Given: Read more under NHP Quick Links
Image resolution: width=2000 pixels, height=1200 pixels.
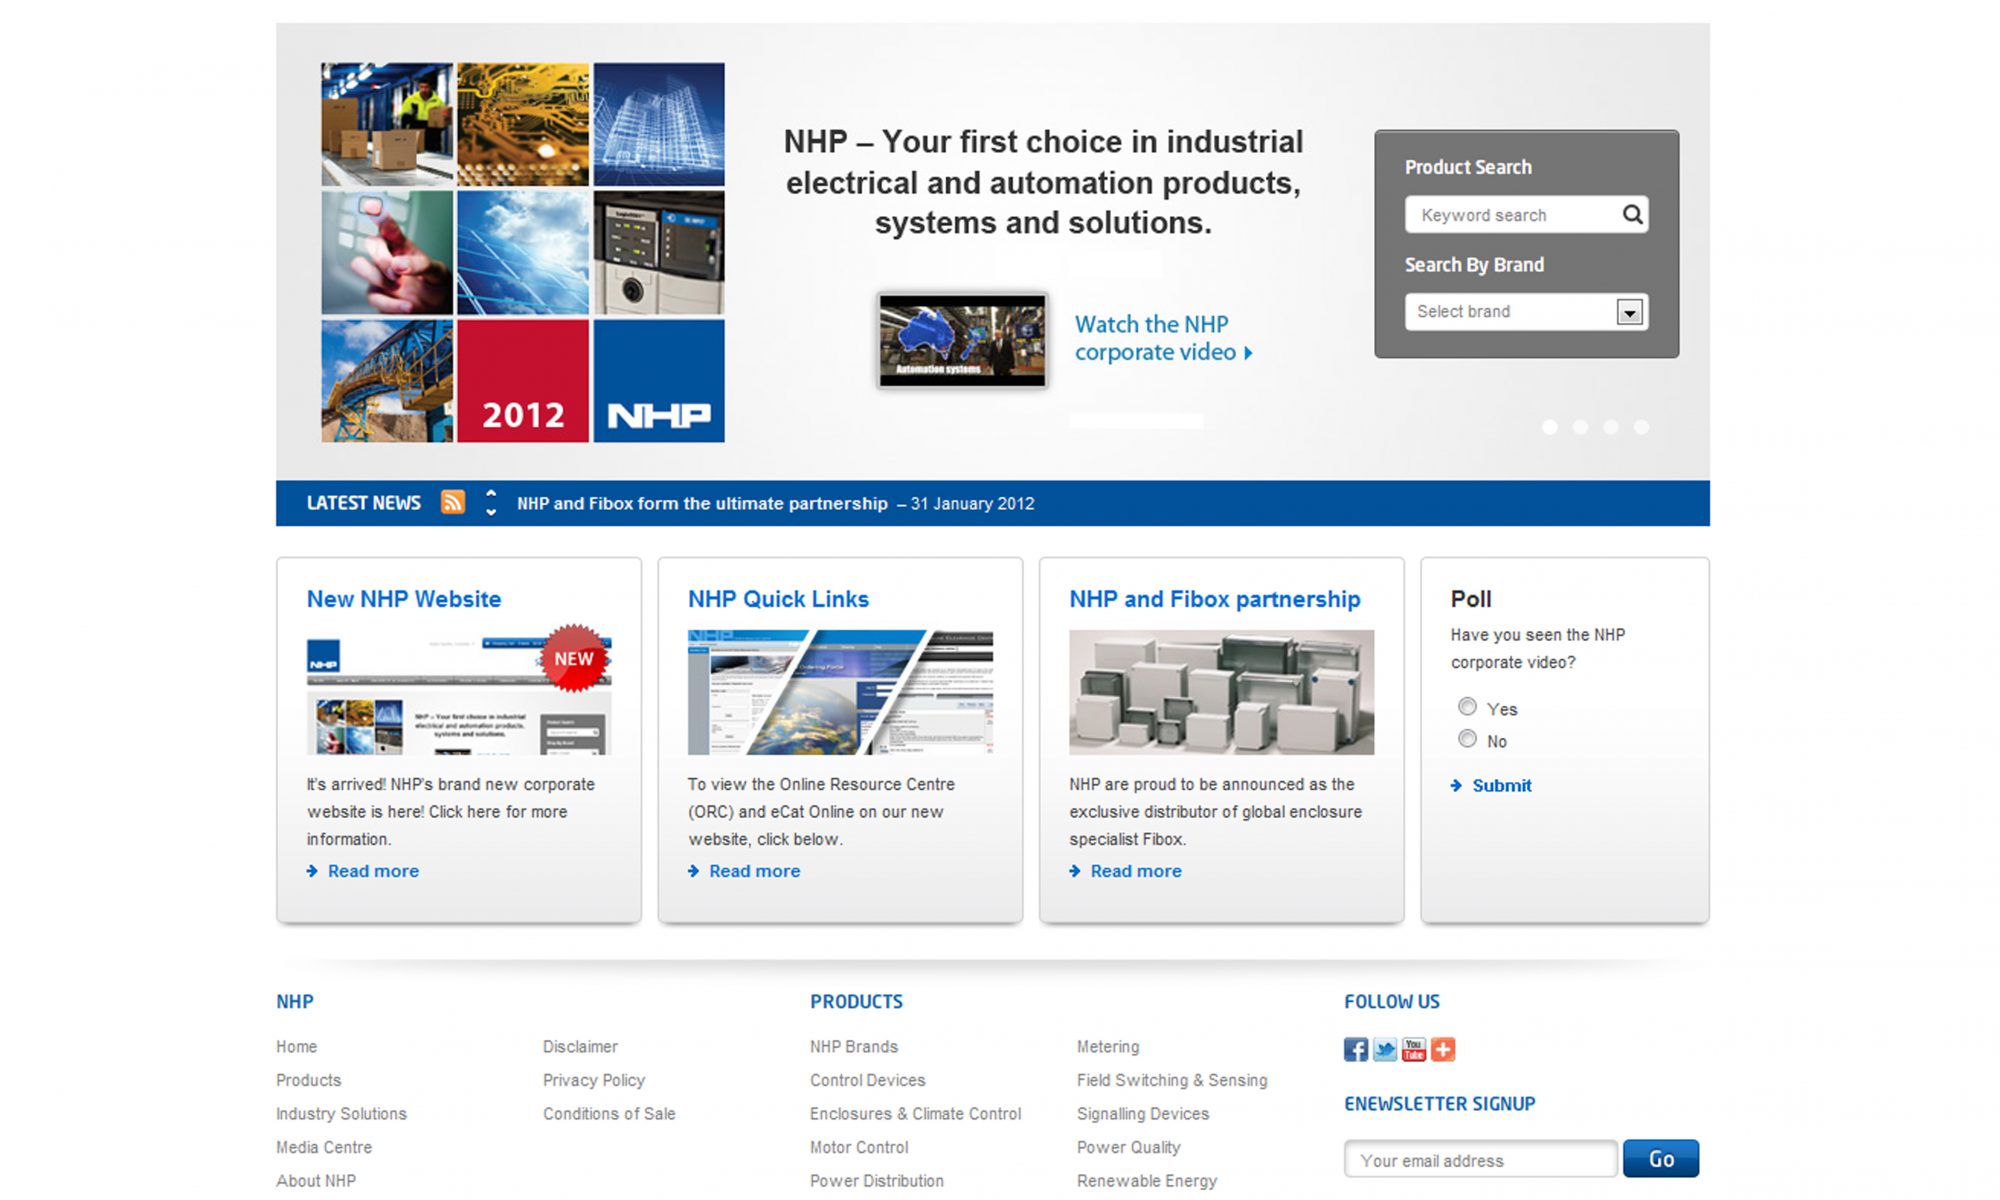Looking at the screenshot, I should (754, 871).
